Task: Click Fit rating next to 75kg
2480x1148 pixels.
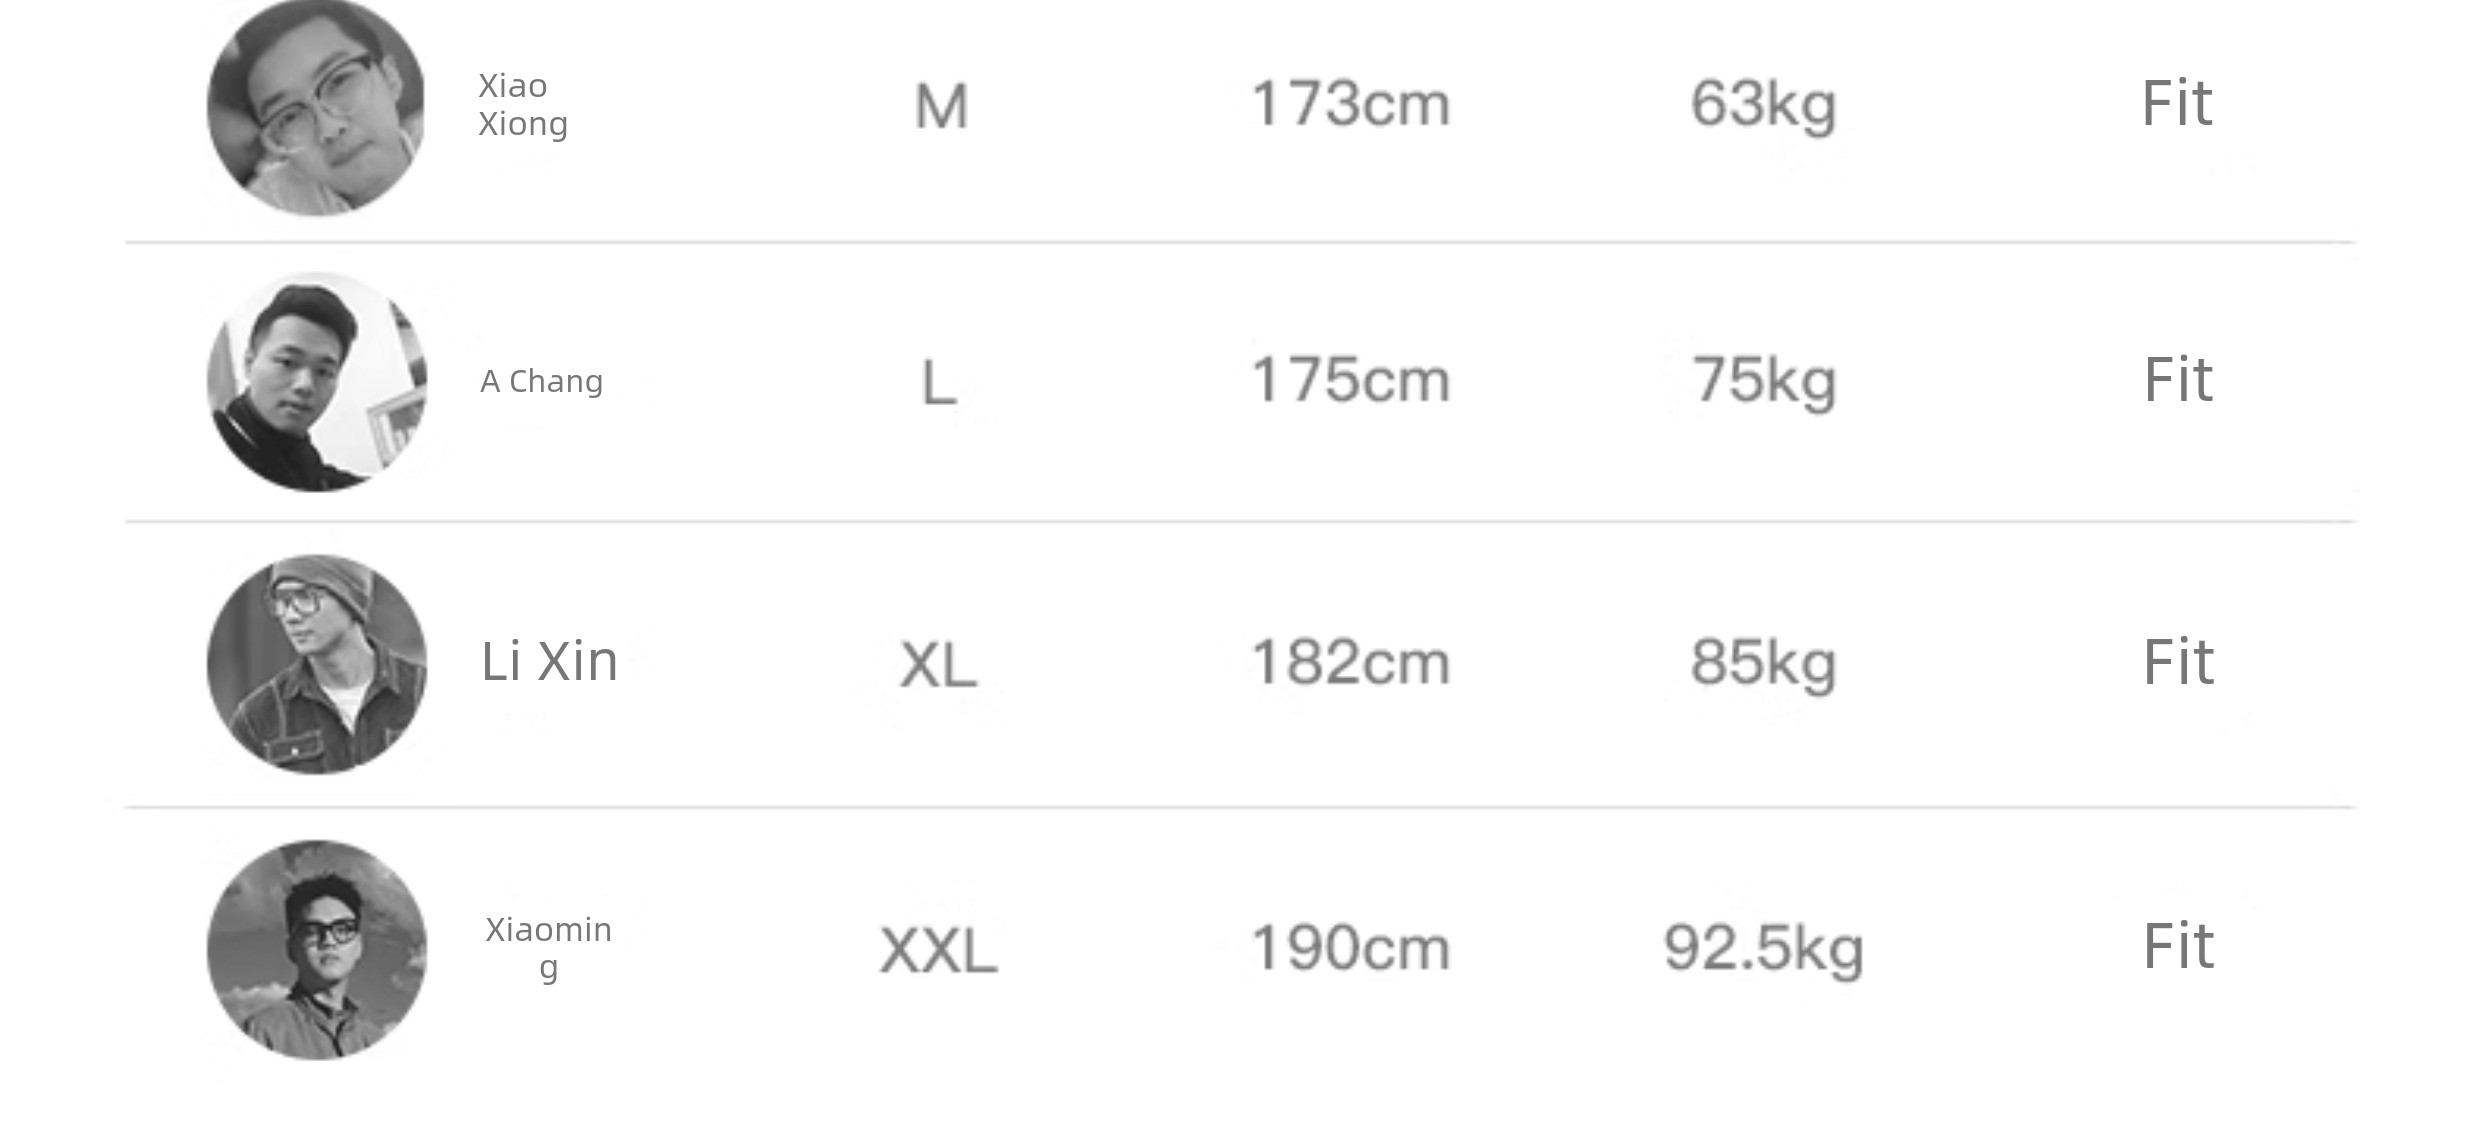Action: click(2178, 381)
